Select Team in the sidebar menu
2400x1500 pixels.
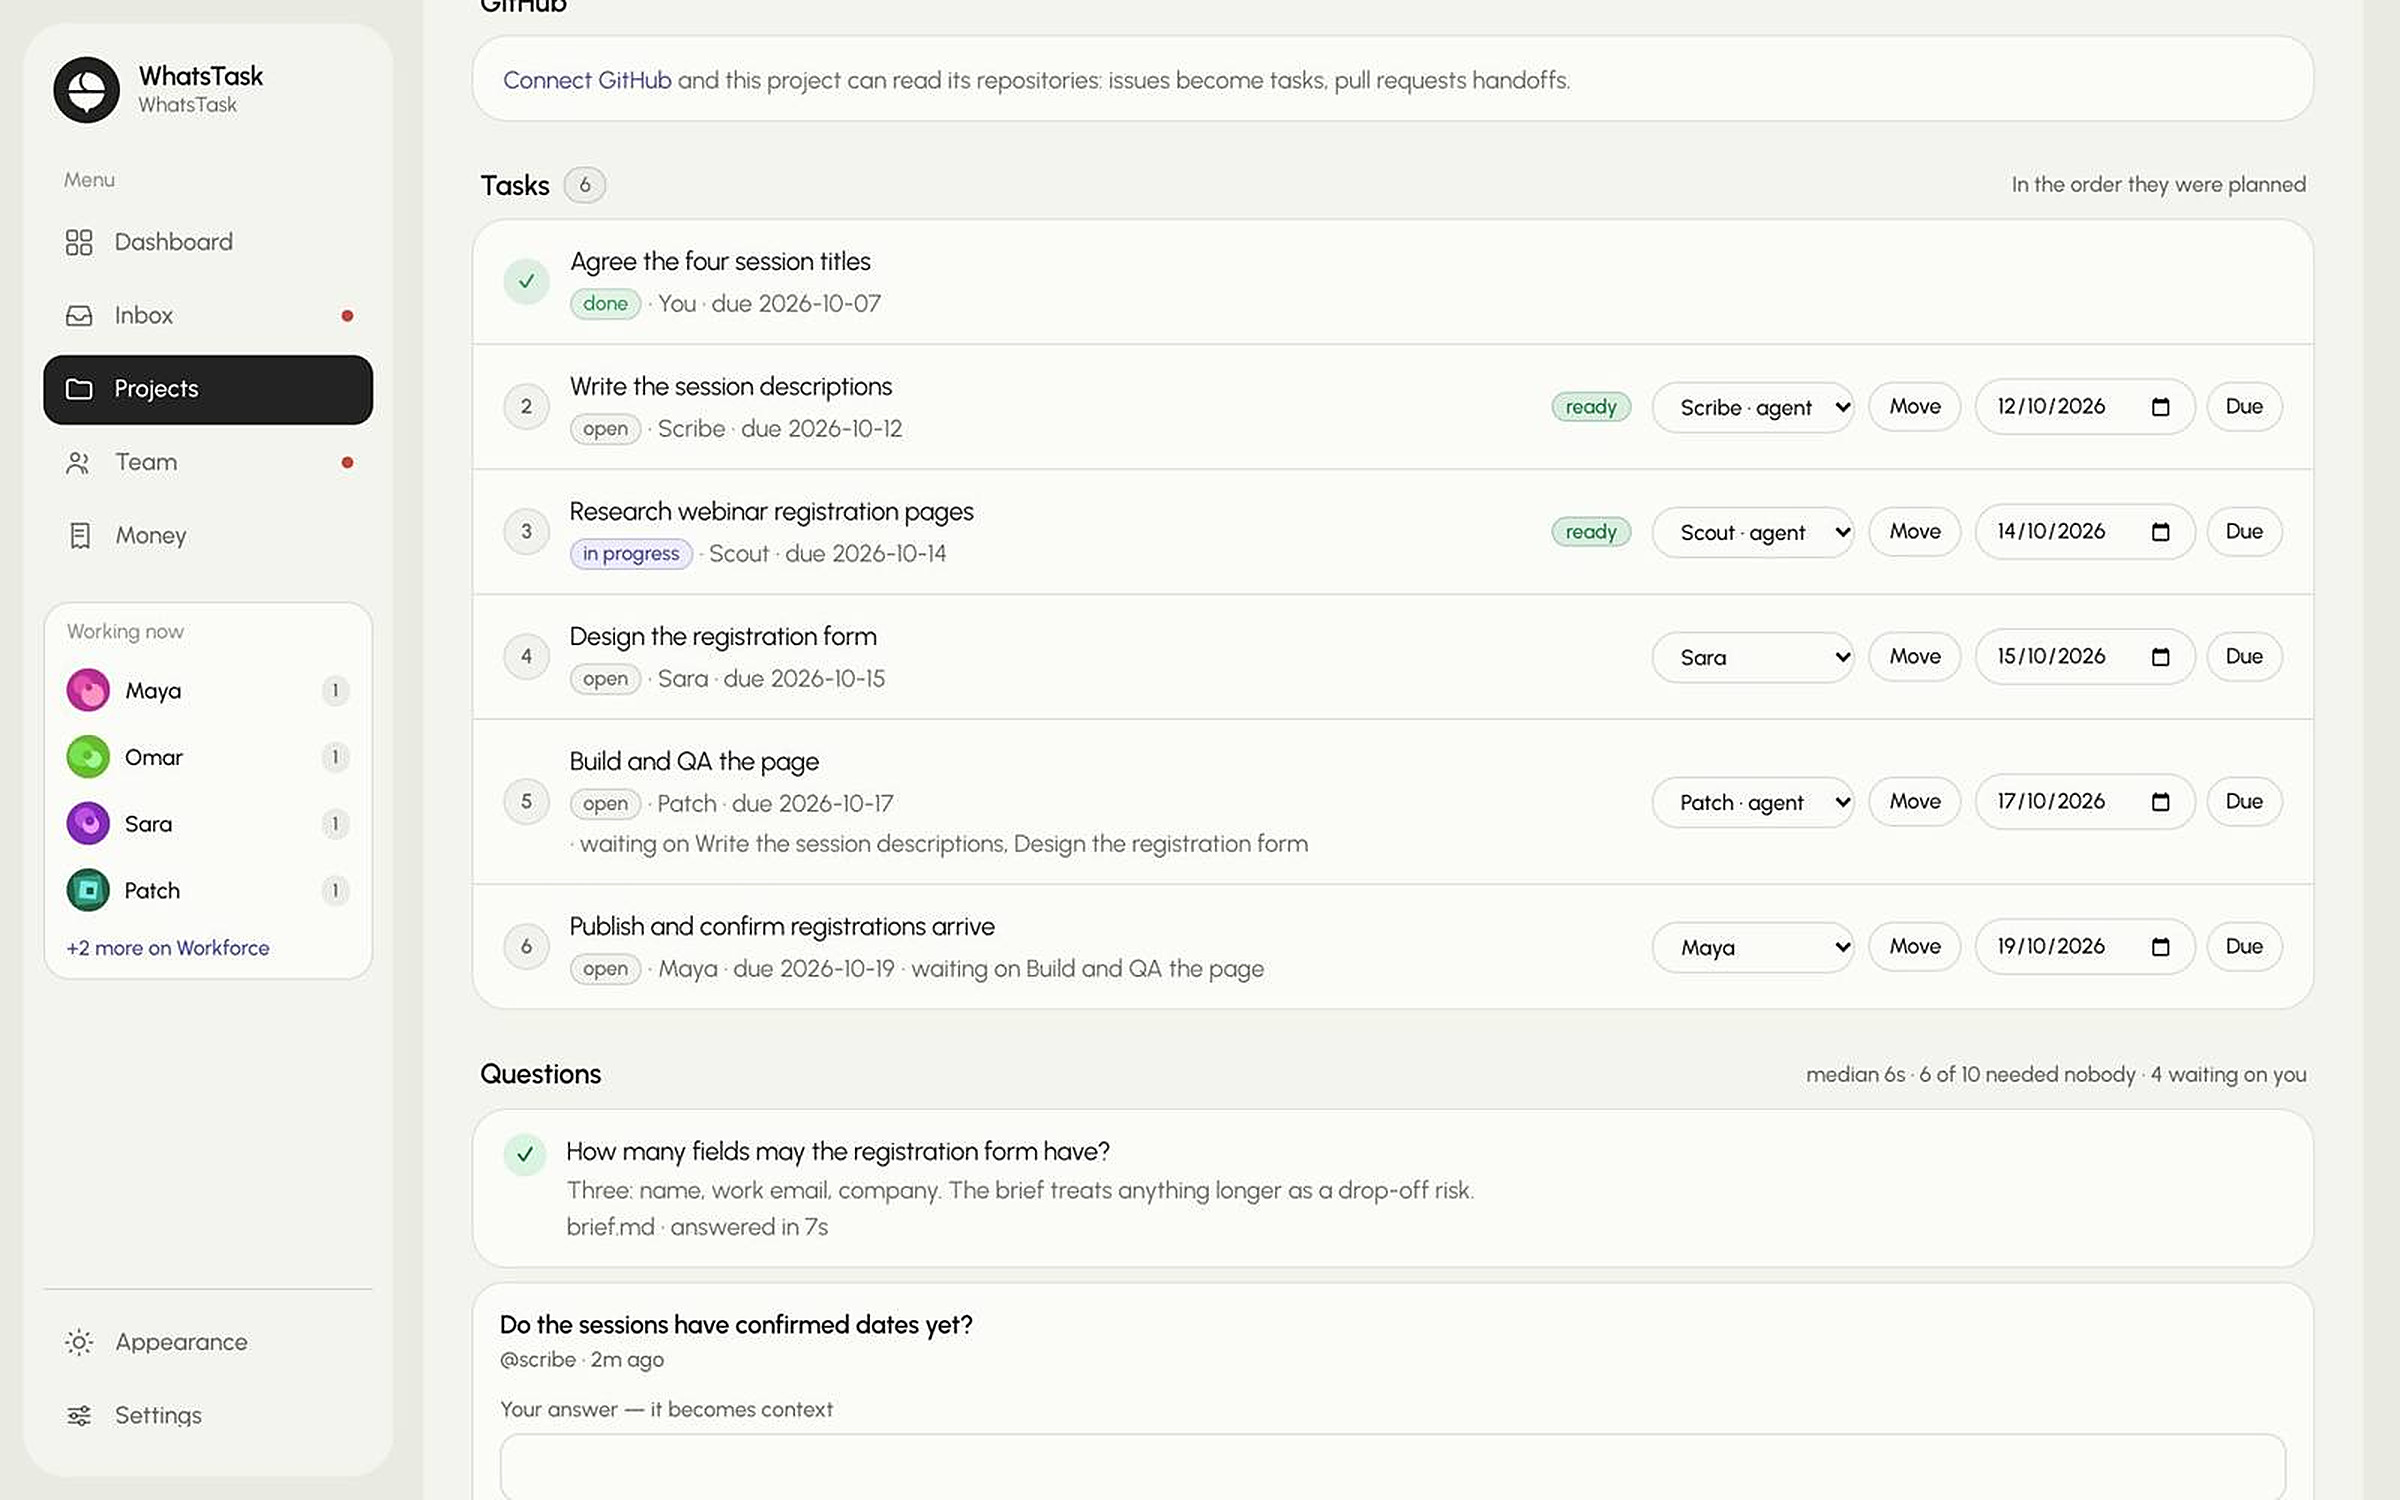pyautogui.click(x=208, y=462)
